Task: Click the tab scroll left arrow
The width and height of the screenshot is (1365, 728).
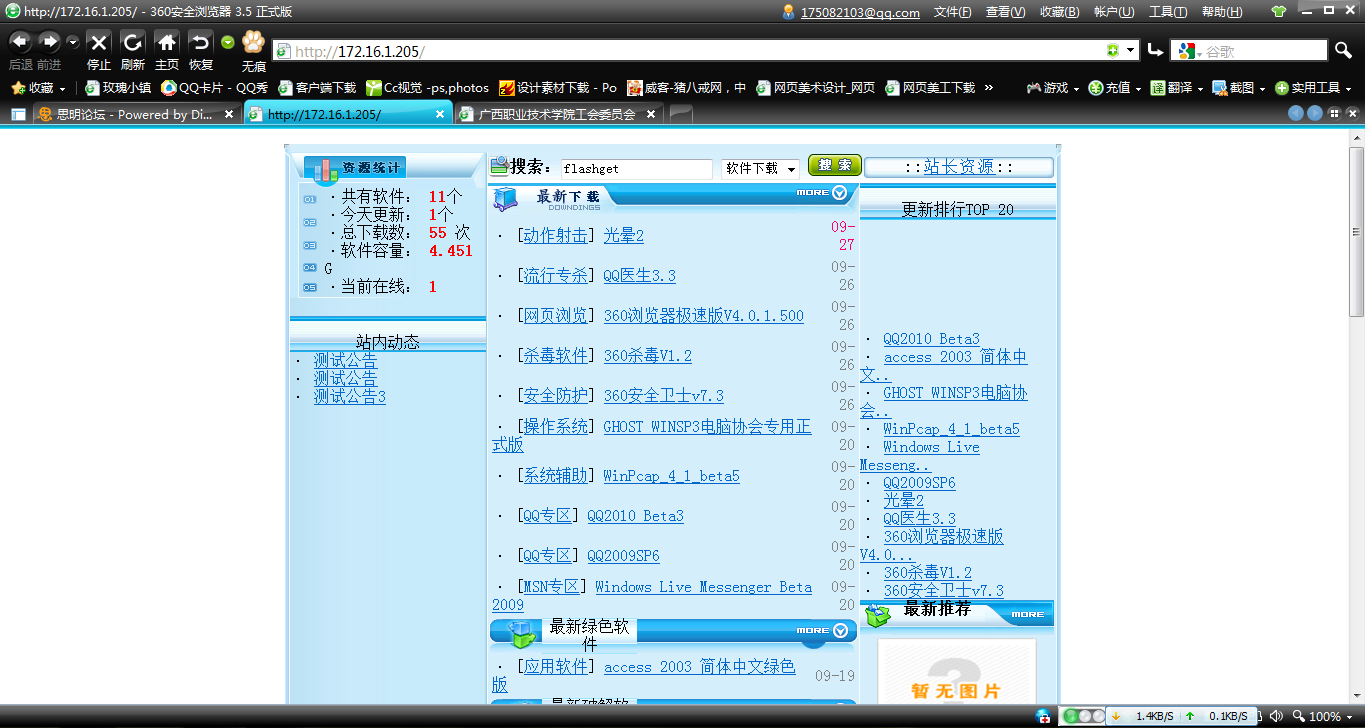Action: tap(1296, 114)
